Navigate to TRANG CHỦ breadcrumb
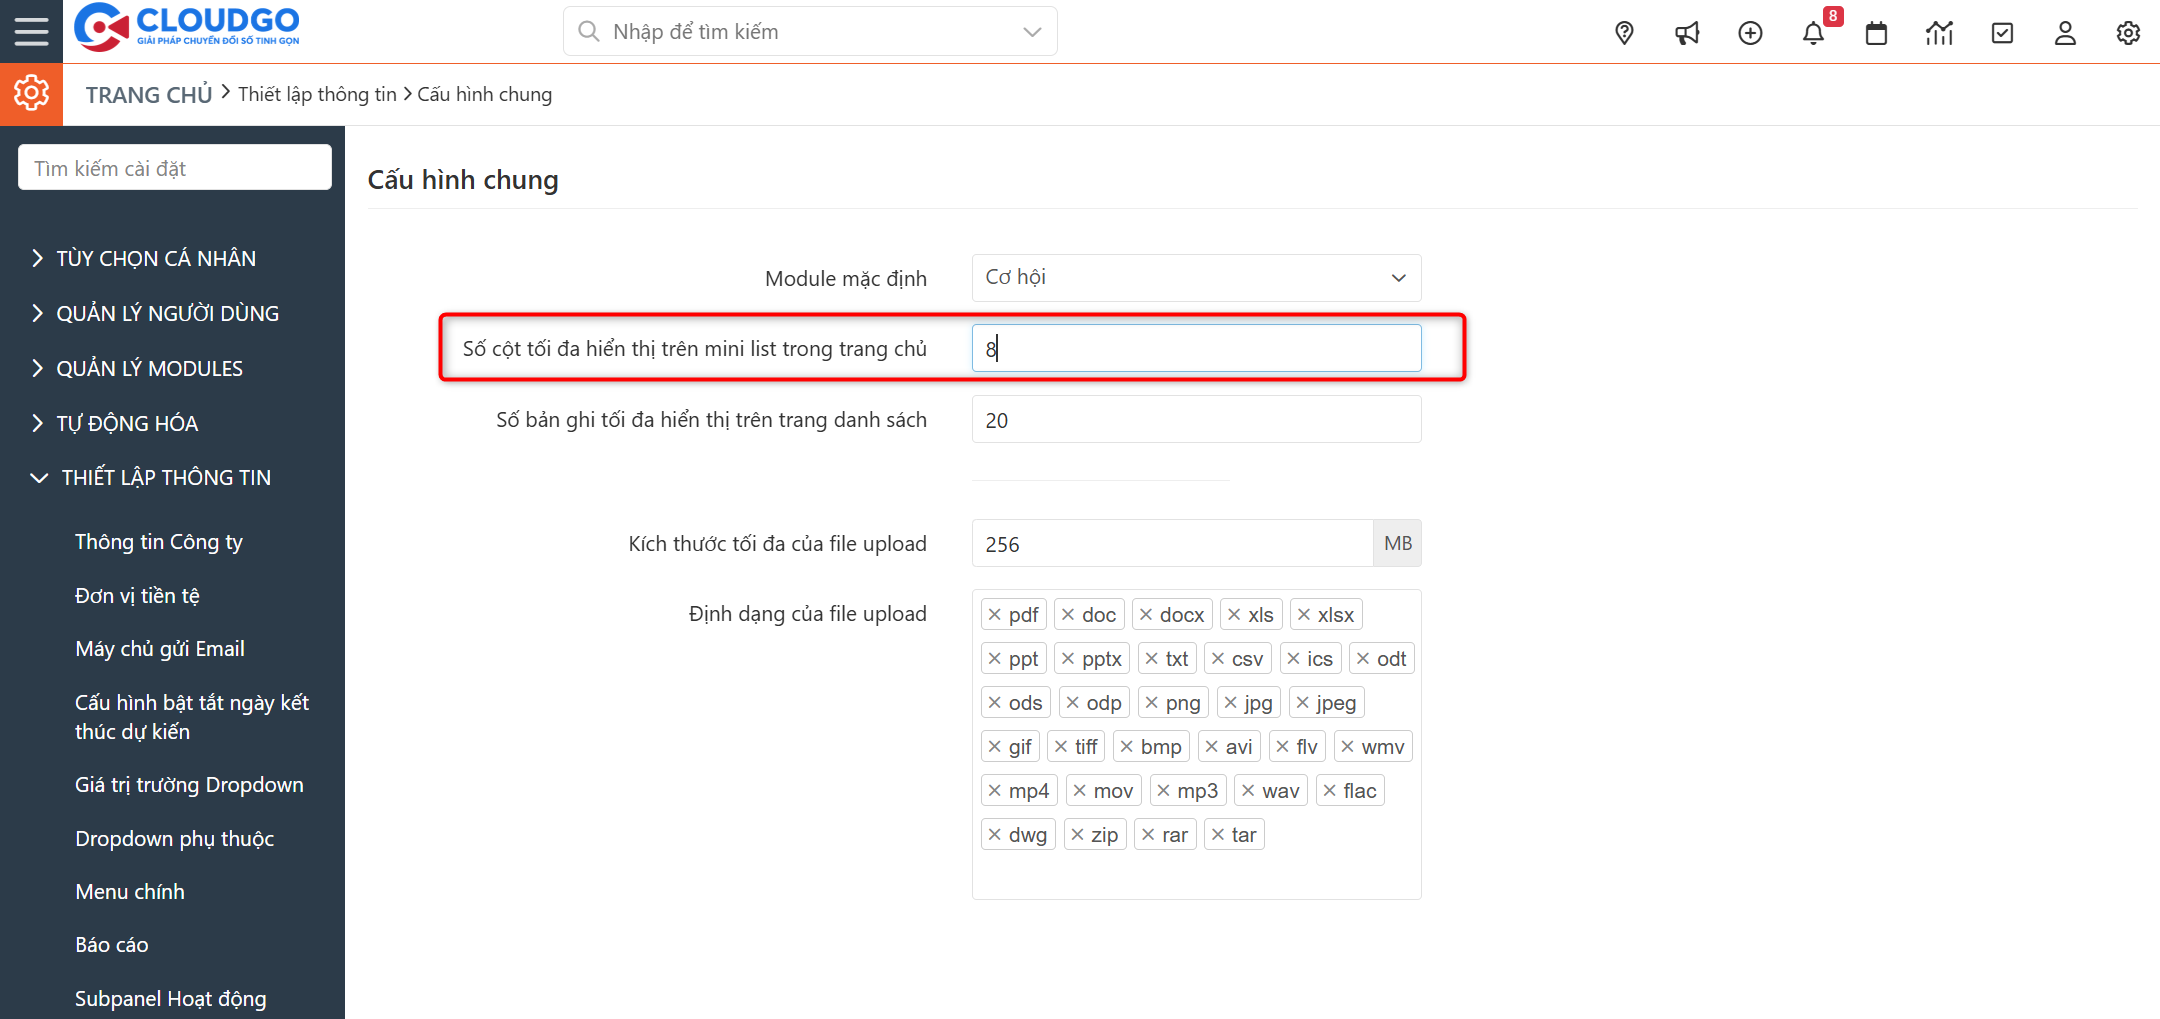2160x1019 pixels. coord(148,93)
